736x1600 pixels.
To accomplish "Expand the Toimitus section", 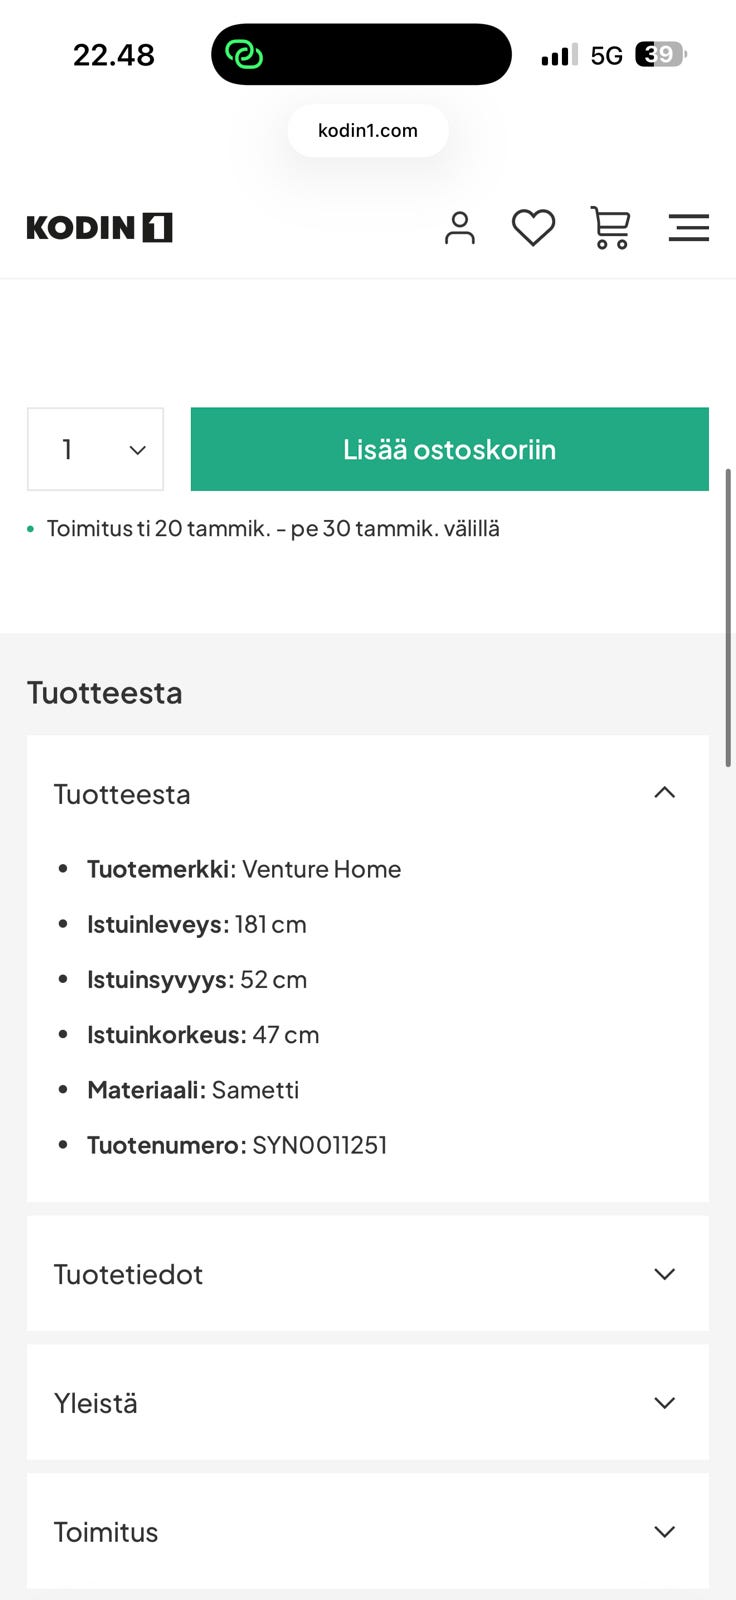I will (664, 1532).
